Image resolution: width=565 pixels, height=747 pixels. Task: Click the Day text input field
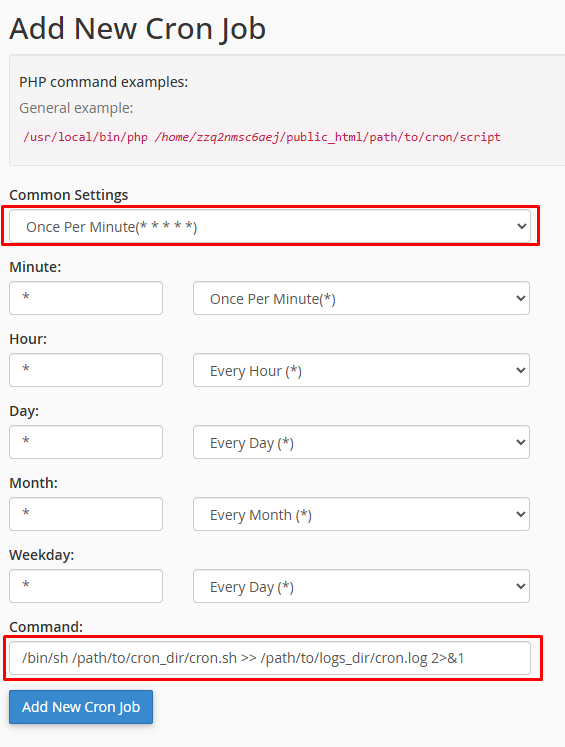point(86,442)
